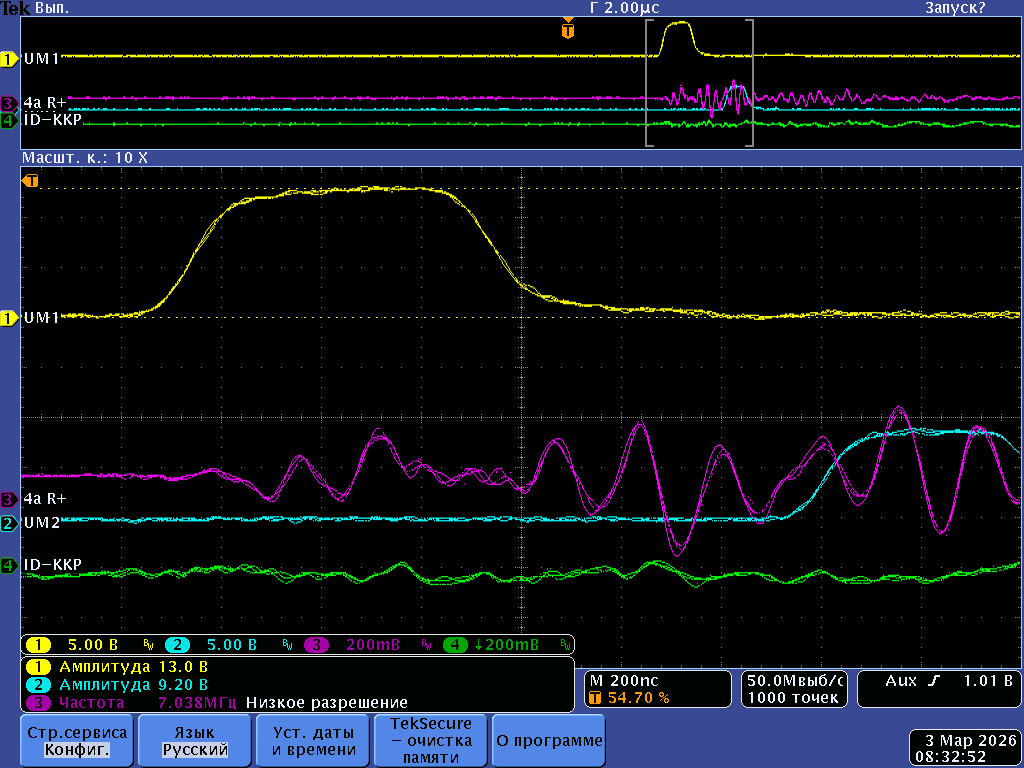The image size is (1024, 768).
Task: Toggle channel 4 badge showing 200mB scale
Action: click(456, 645)
